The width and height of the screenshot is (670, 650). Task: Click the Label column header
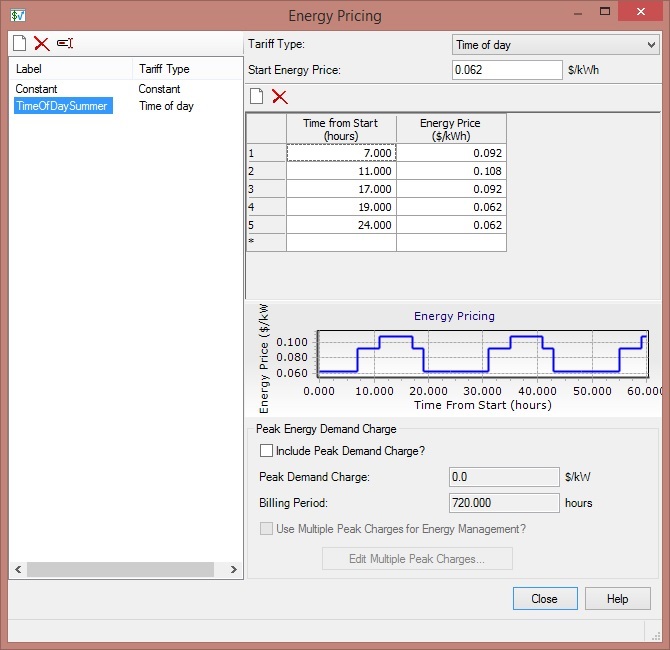pyautogui.click(x=70, y=69)
